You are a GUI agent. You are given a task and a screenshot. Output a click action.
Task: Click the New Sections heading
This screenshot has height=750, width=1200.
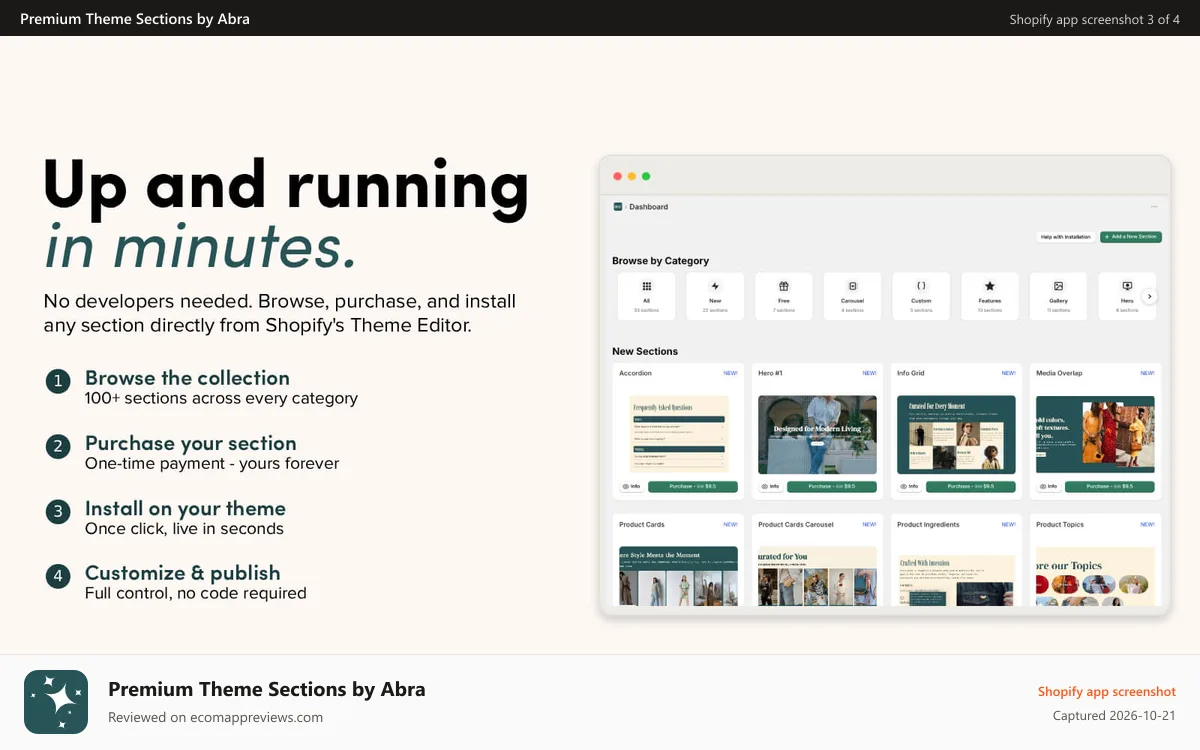pos(645,352)
